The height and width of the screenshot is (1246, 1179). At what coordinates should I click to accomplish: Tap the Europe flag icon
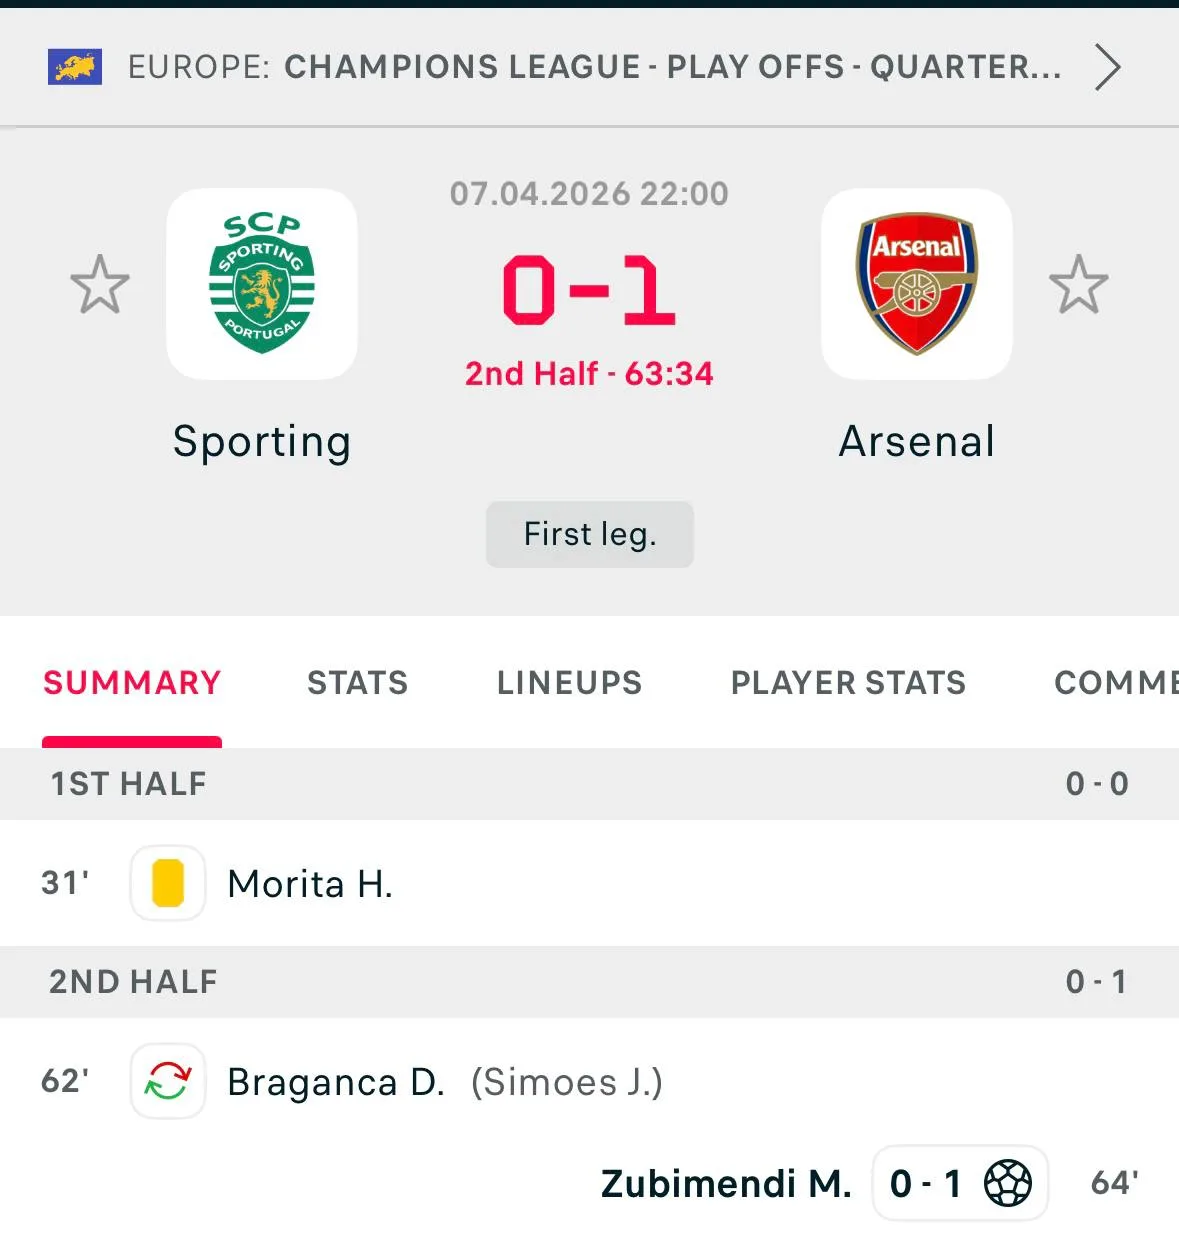[75, 67]
